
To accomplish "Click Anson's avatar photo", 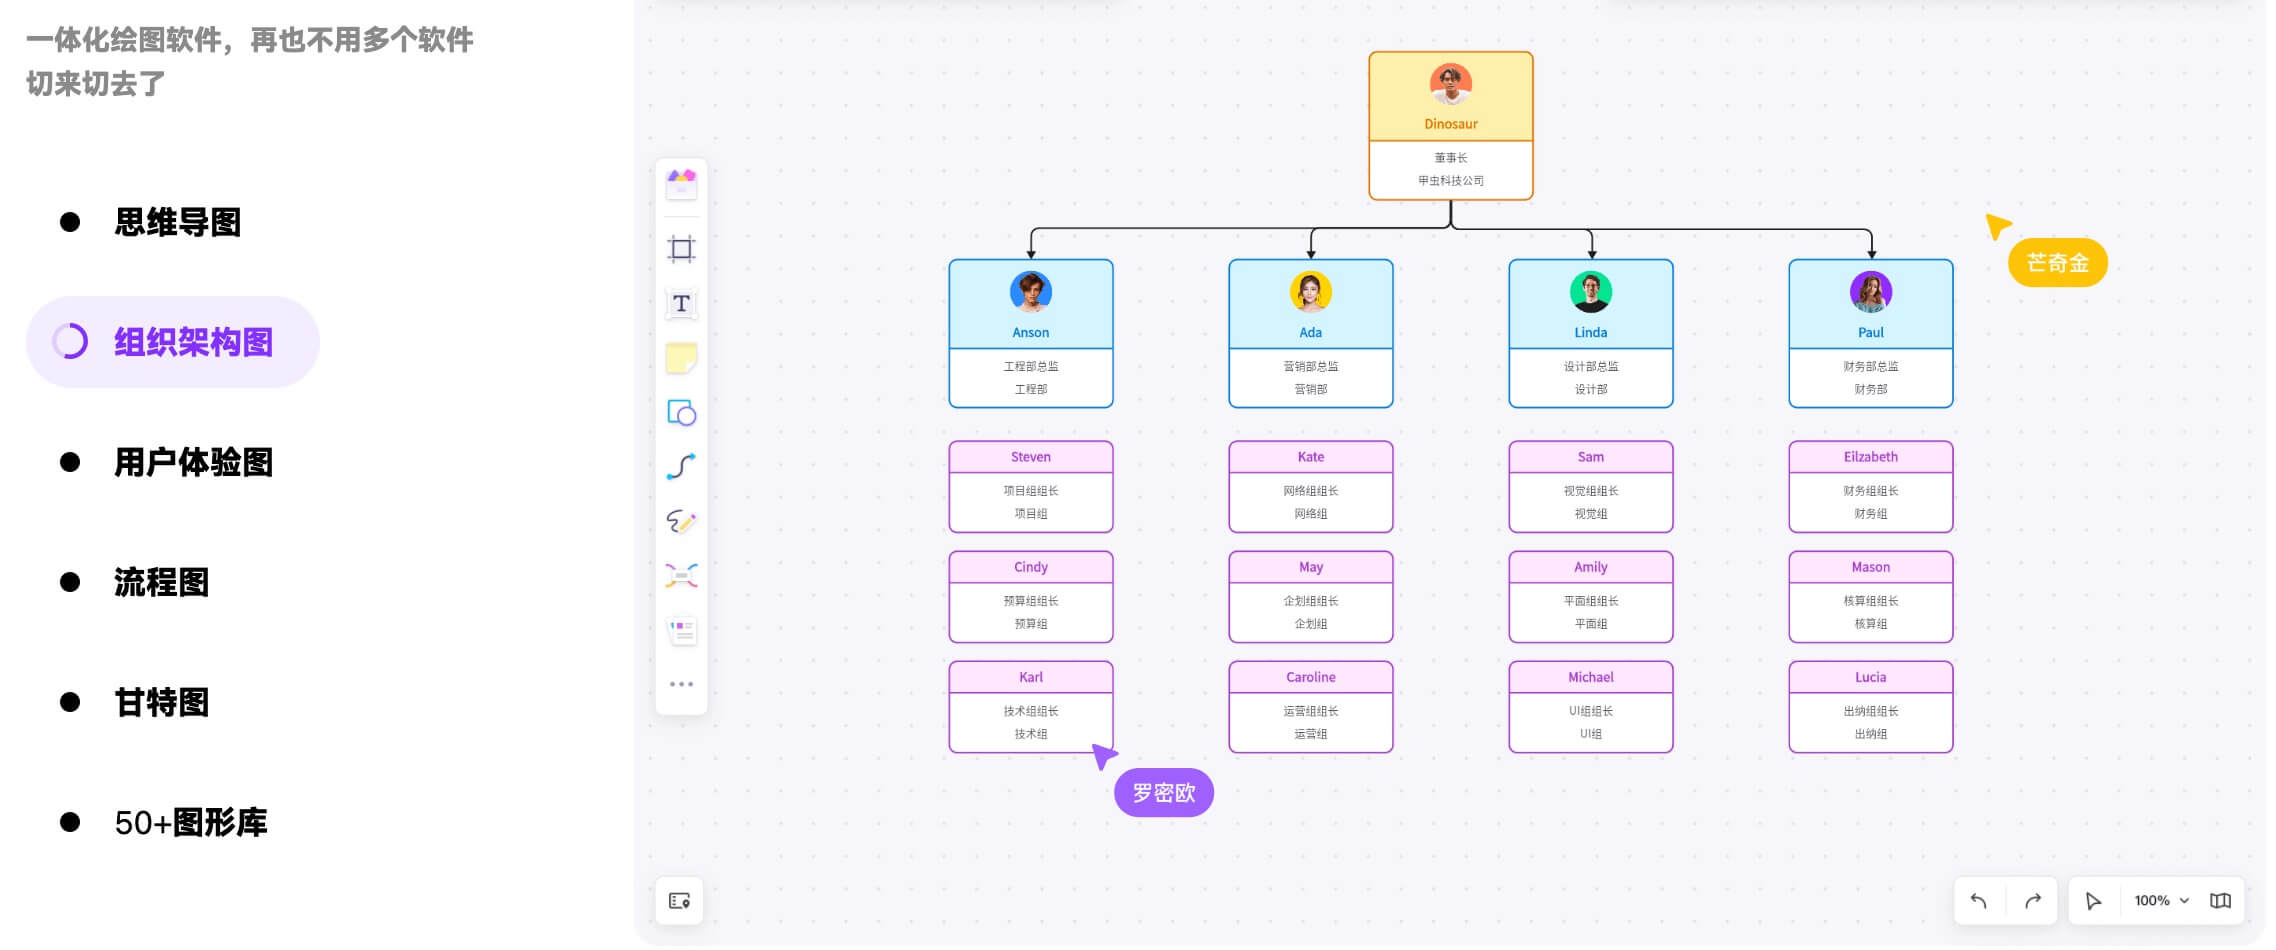I will coord(1031,292).
